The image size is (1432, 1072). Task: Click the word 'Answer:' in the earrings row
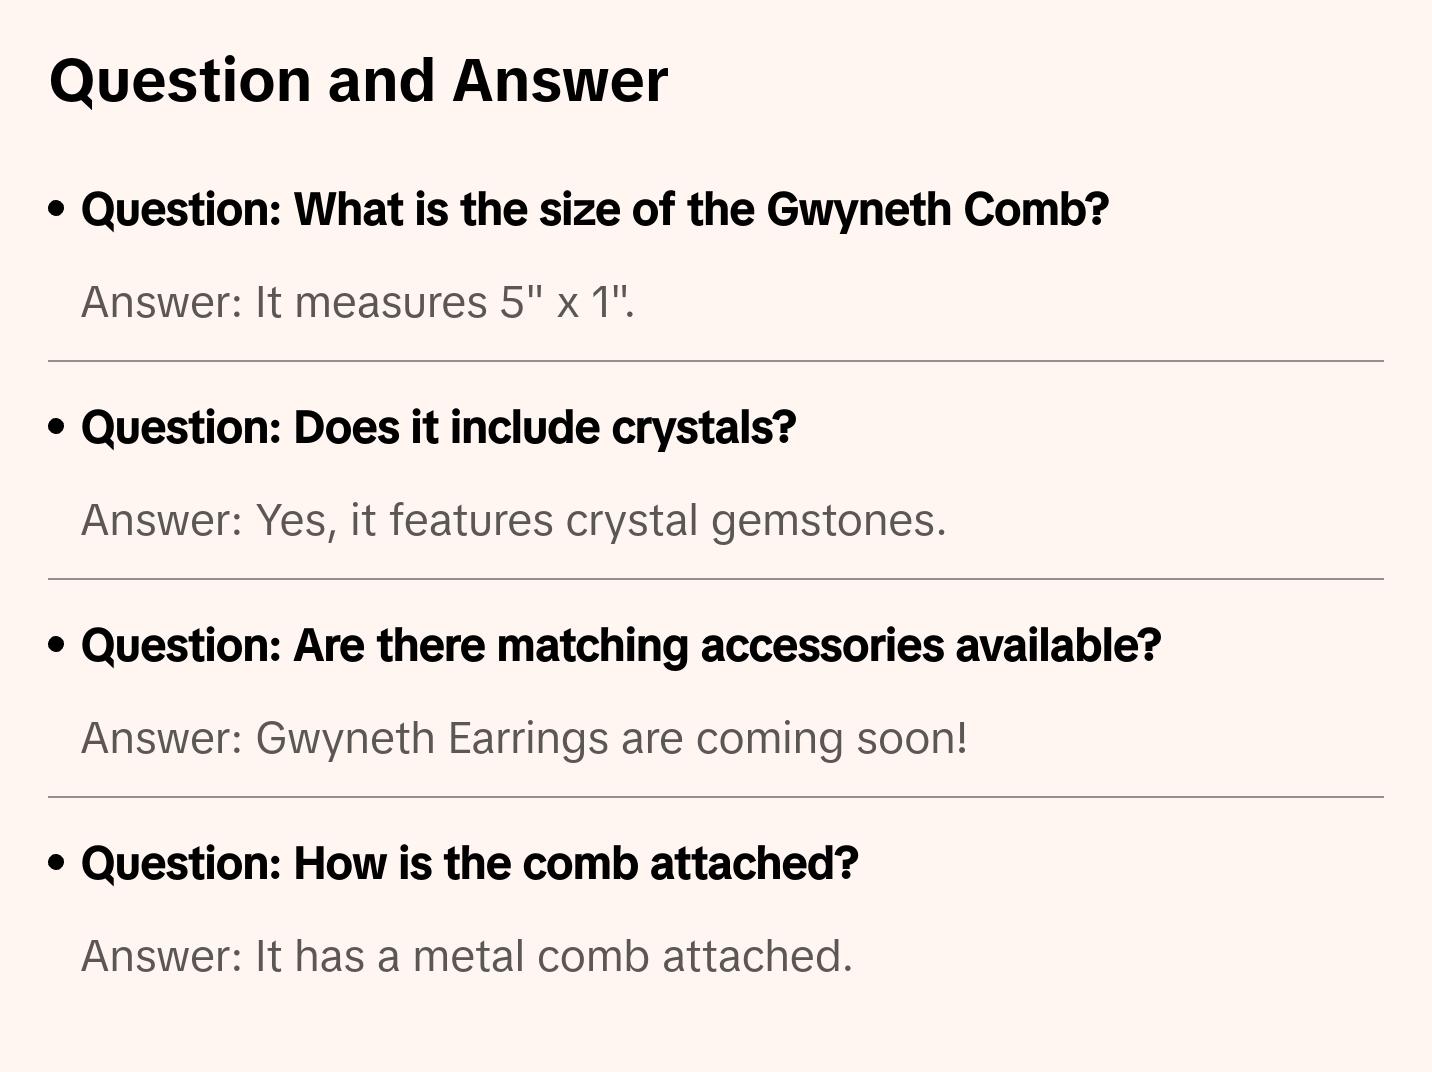point(161,738)
